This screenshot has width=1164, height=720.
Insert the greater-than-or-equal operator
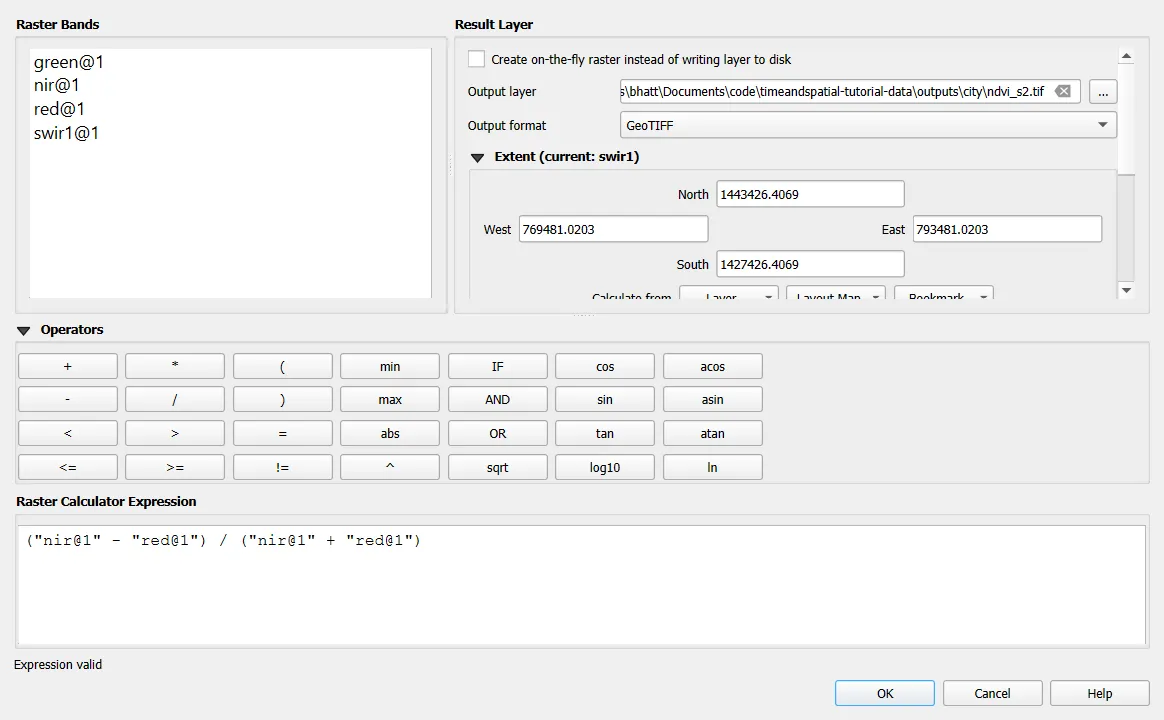pyautogui.click(x=174, y=467)
